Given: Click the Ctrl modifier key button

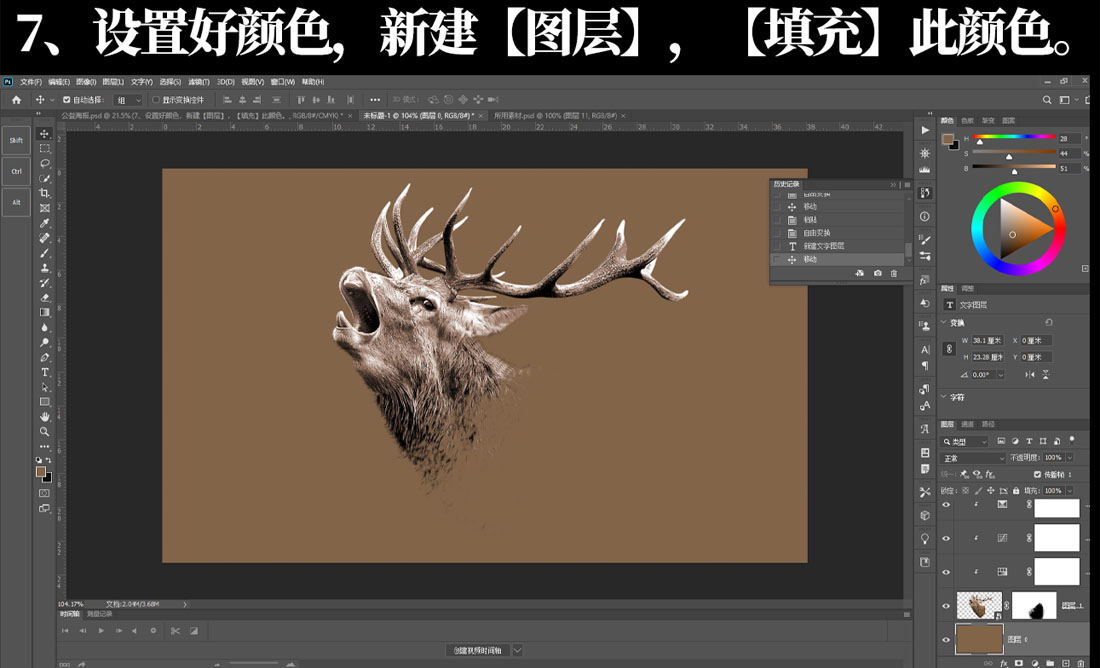Looking at the screenshot, I should pyautogui.click(x=16, y=171).
